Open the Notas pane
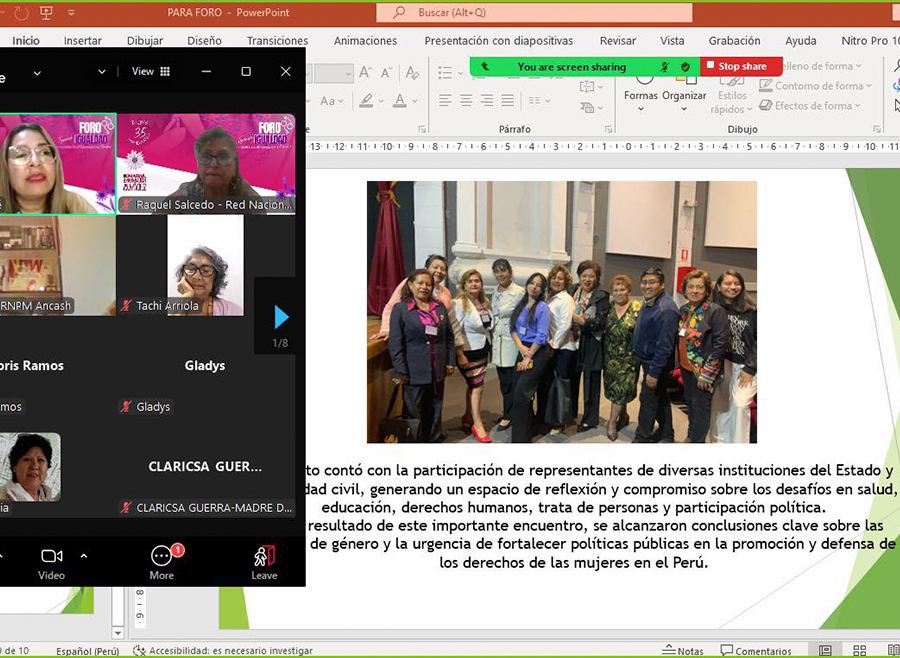 tap(682, 651)
